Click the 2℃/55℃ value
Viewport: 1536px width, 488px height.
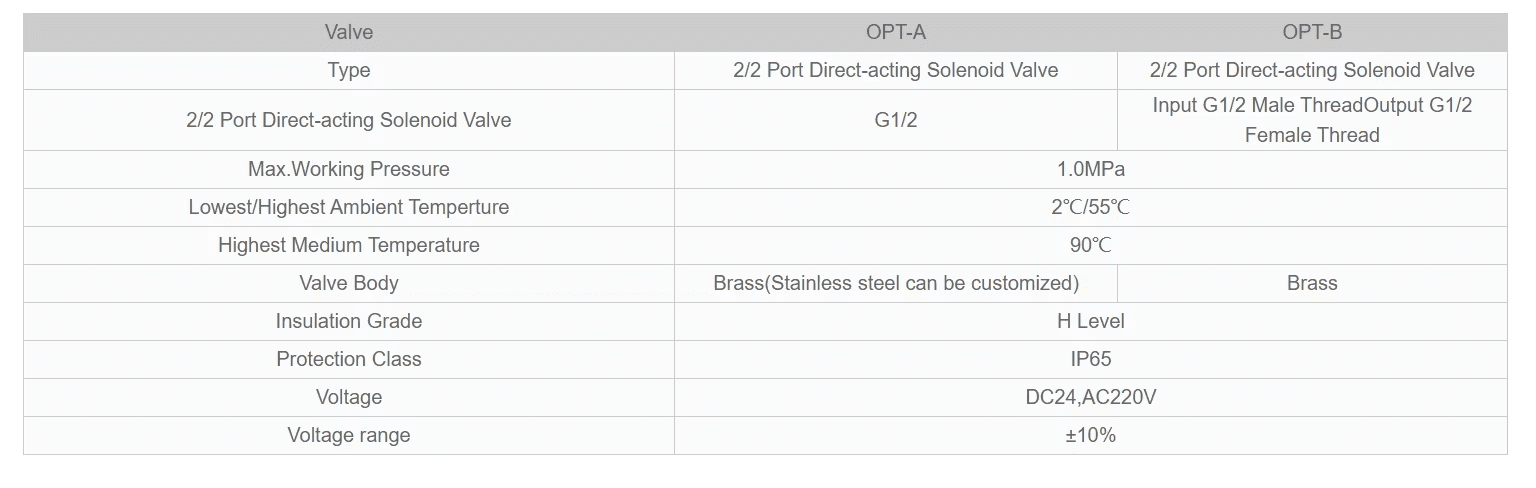pos(1090,207)
